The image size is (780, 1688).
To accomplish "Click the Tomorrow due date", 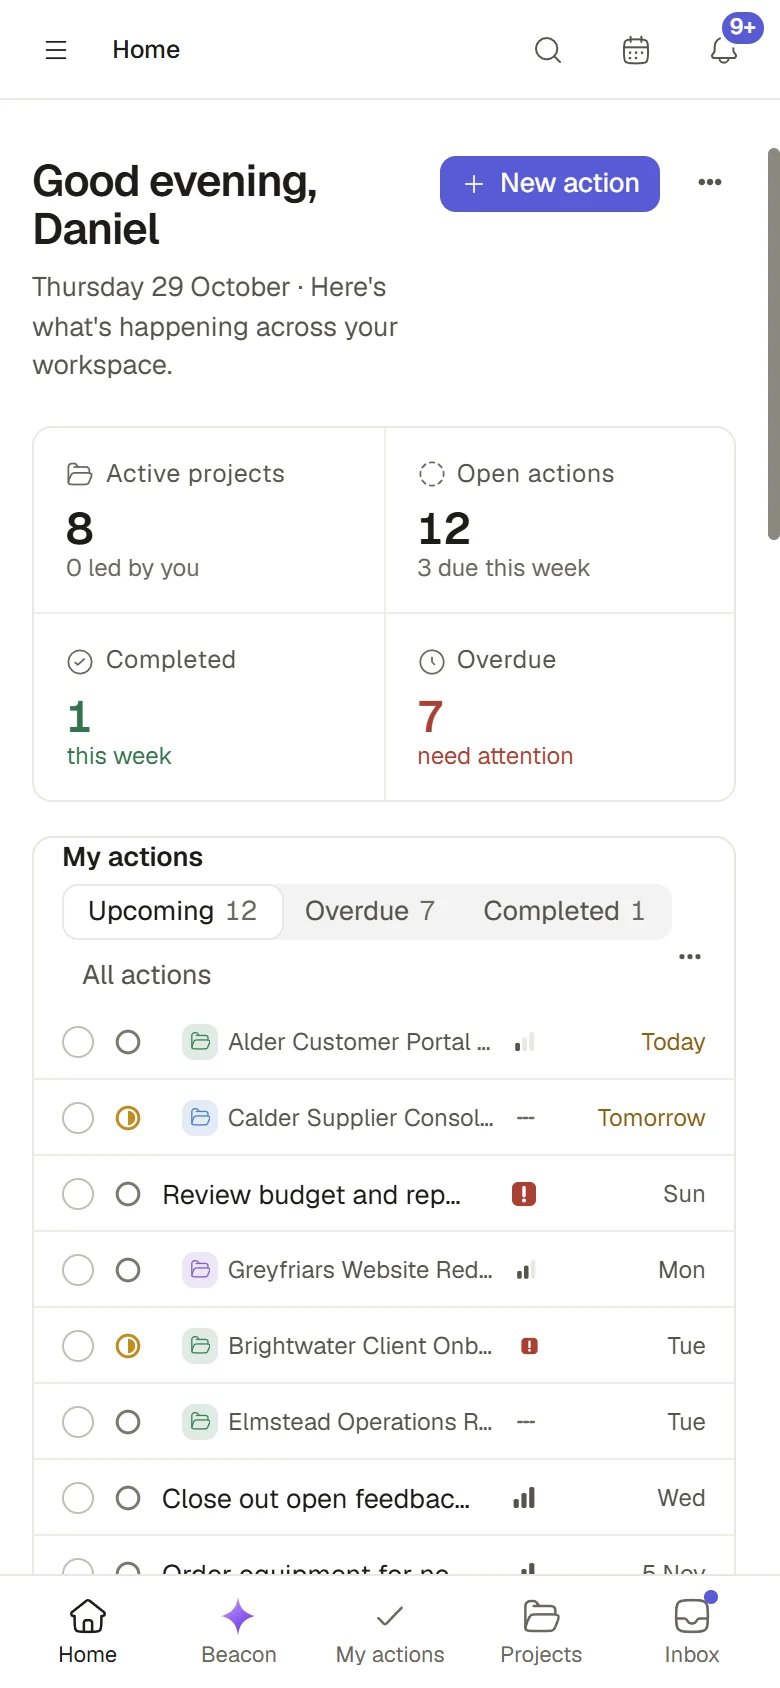I will [x=651, y=1118].
